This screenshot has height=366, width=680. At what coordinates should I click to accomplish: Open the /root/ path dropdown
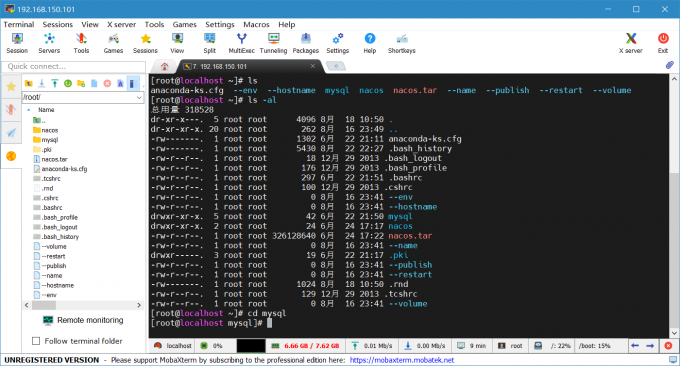[139, 97]
